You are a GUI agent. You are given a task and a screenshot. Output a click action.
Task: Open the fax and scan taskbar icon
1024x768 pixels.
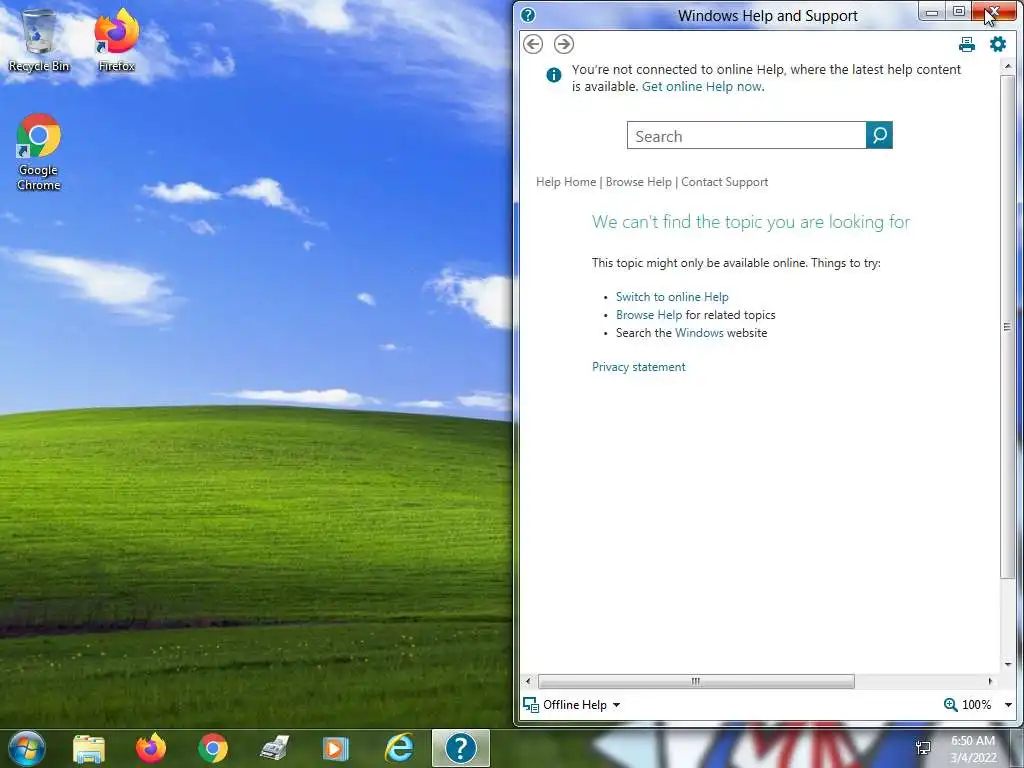pos(275,748)
